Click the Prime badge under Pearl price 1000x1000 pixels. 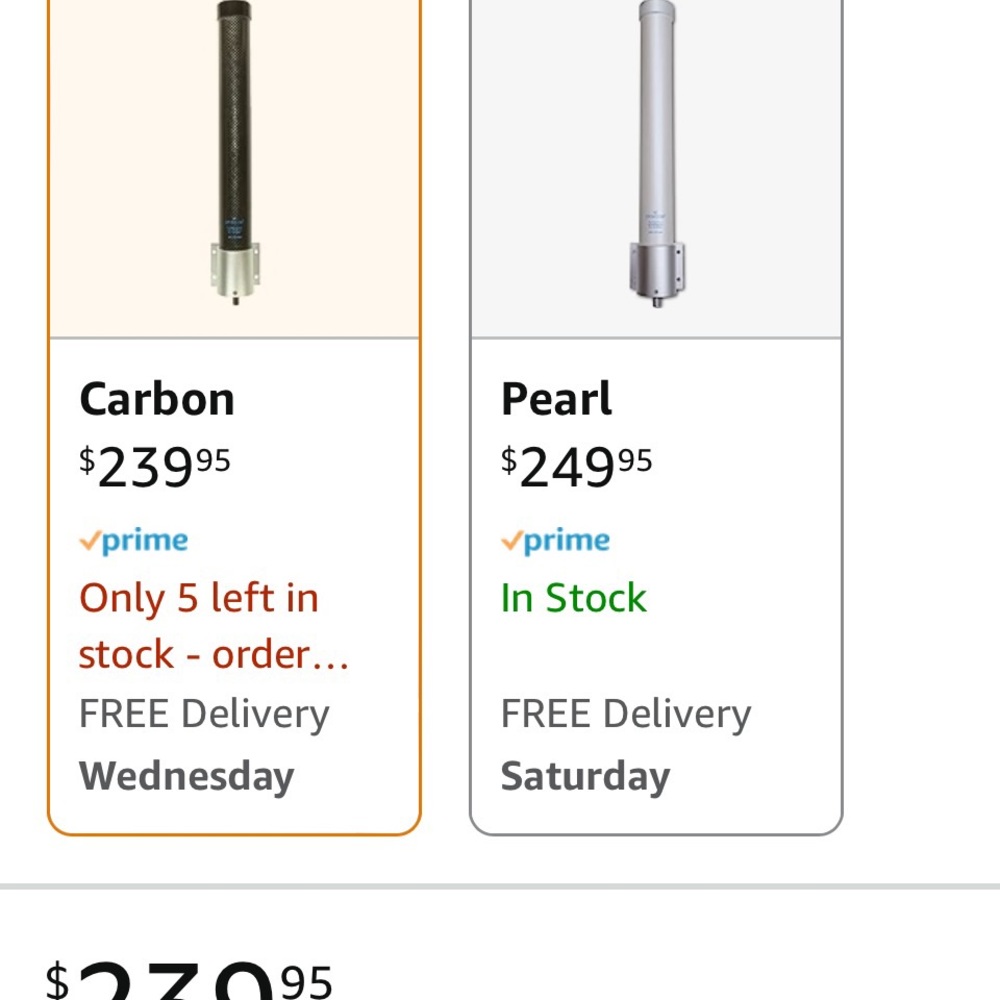click(556, 541)
